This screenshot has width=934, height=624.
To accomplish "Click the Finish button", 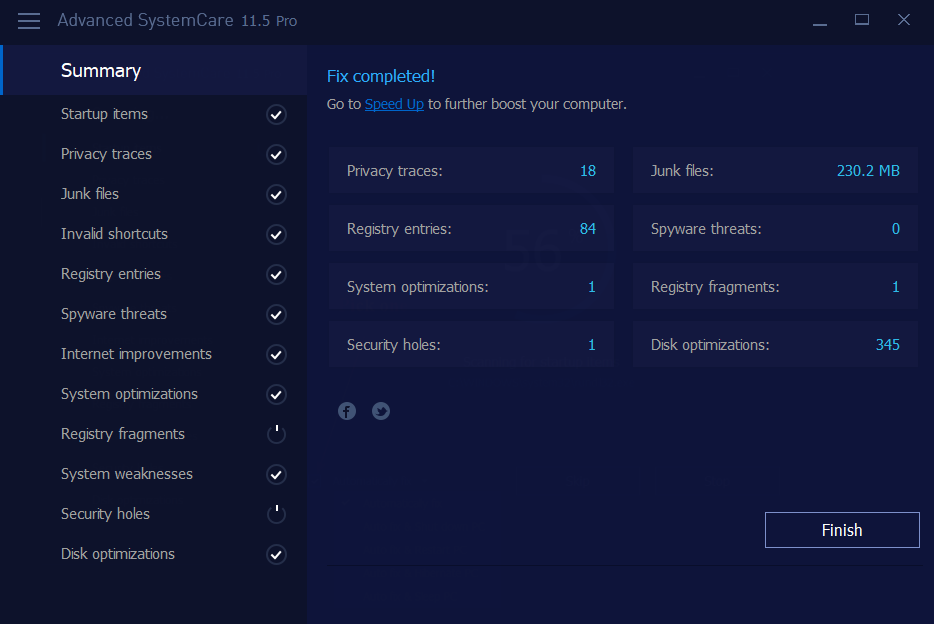I will click(x=842, y=530).
